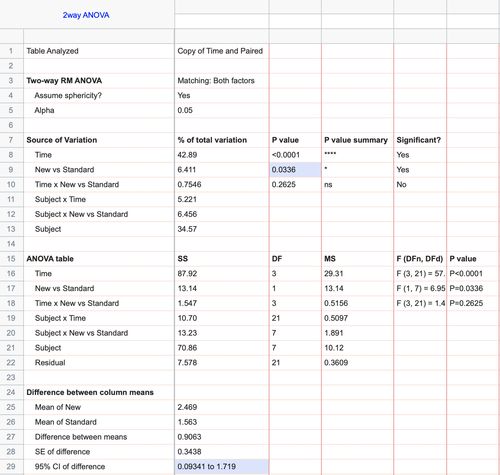The image size is (500, 475).
Task: Open the 2way ANOVA sheet link
Action: point(86,15)
